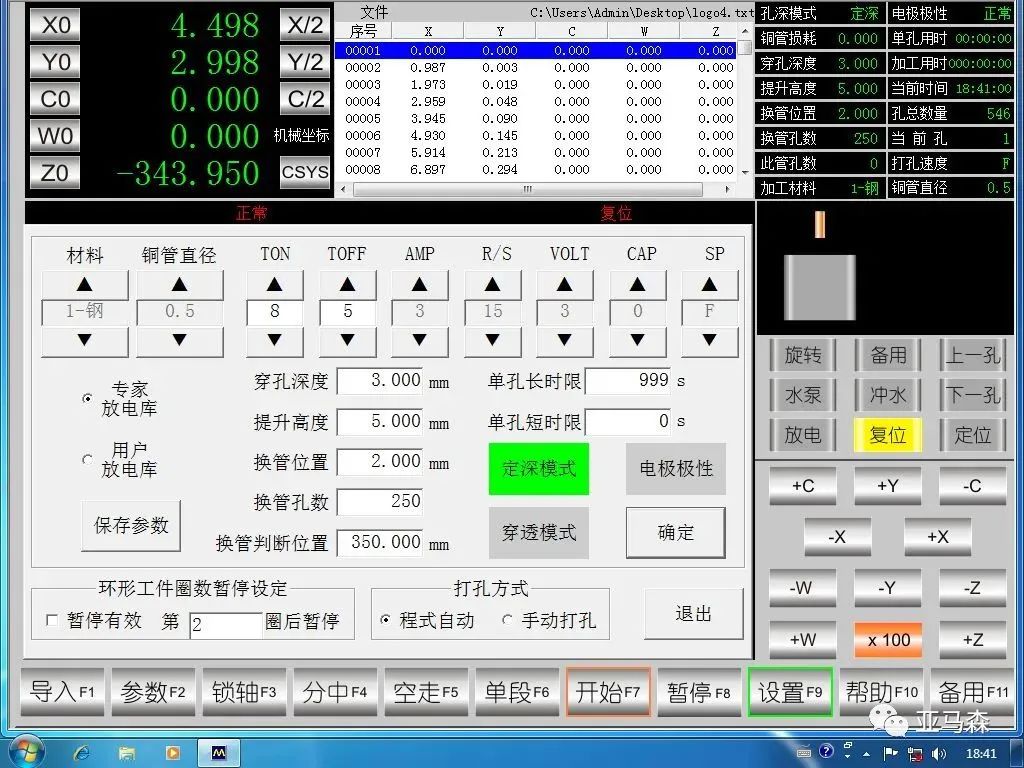1024x768 pixels.
Task: Decrease AMP with down arrow
Action: point(420,341)
